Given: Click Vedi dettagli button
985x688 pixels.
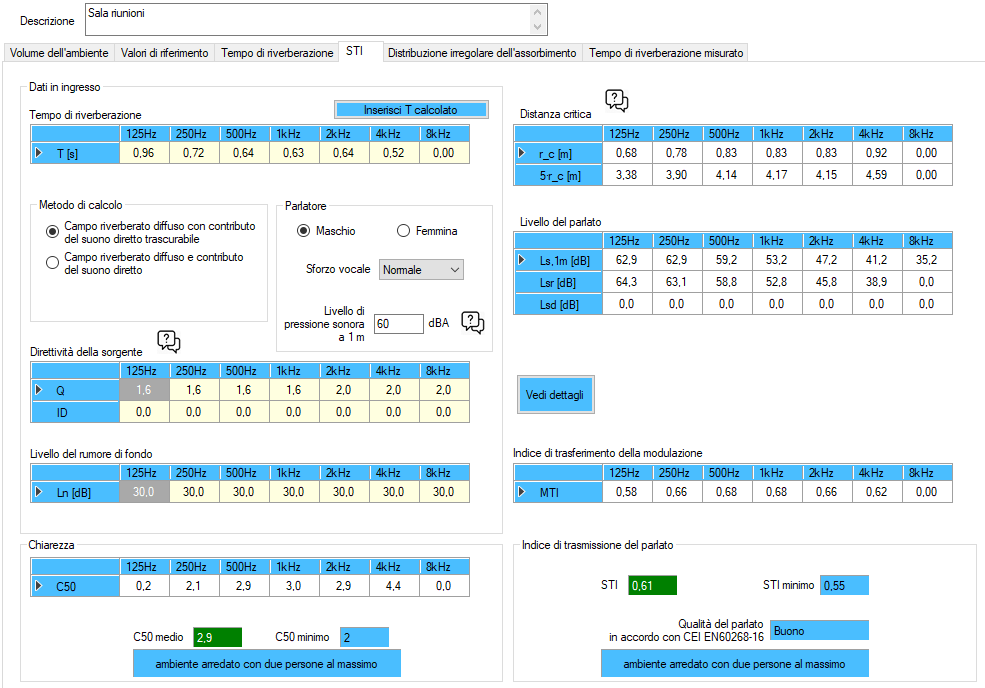Looking at the screenshot, I should 555,395.
